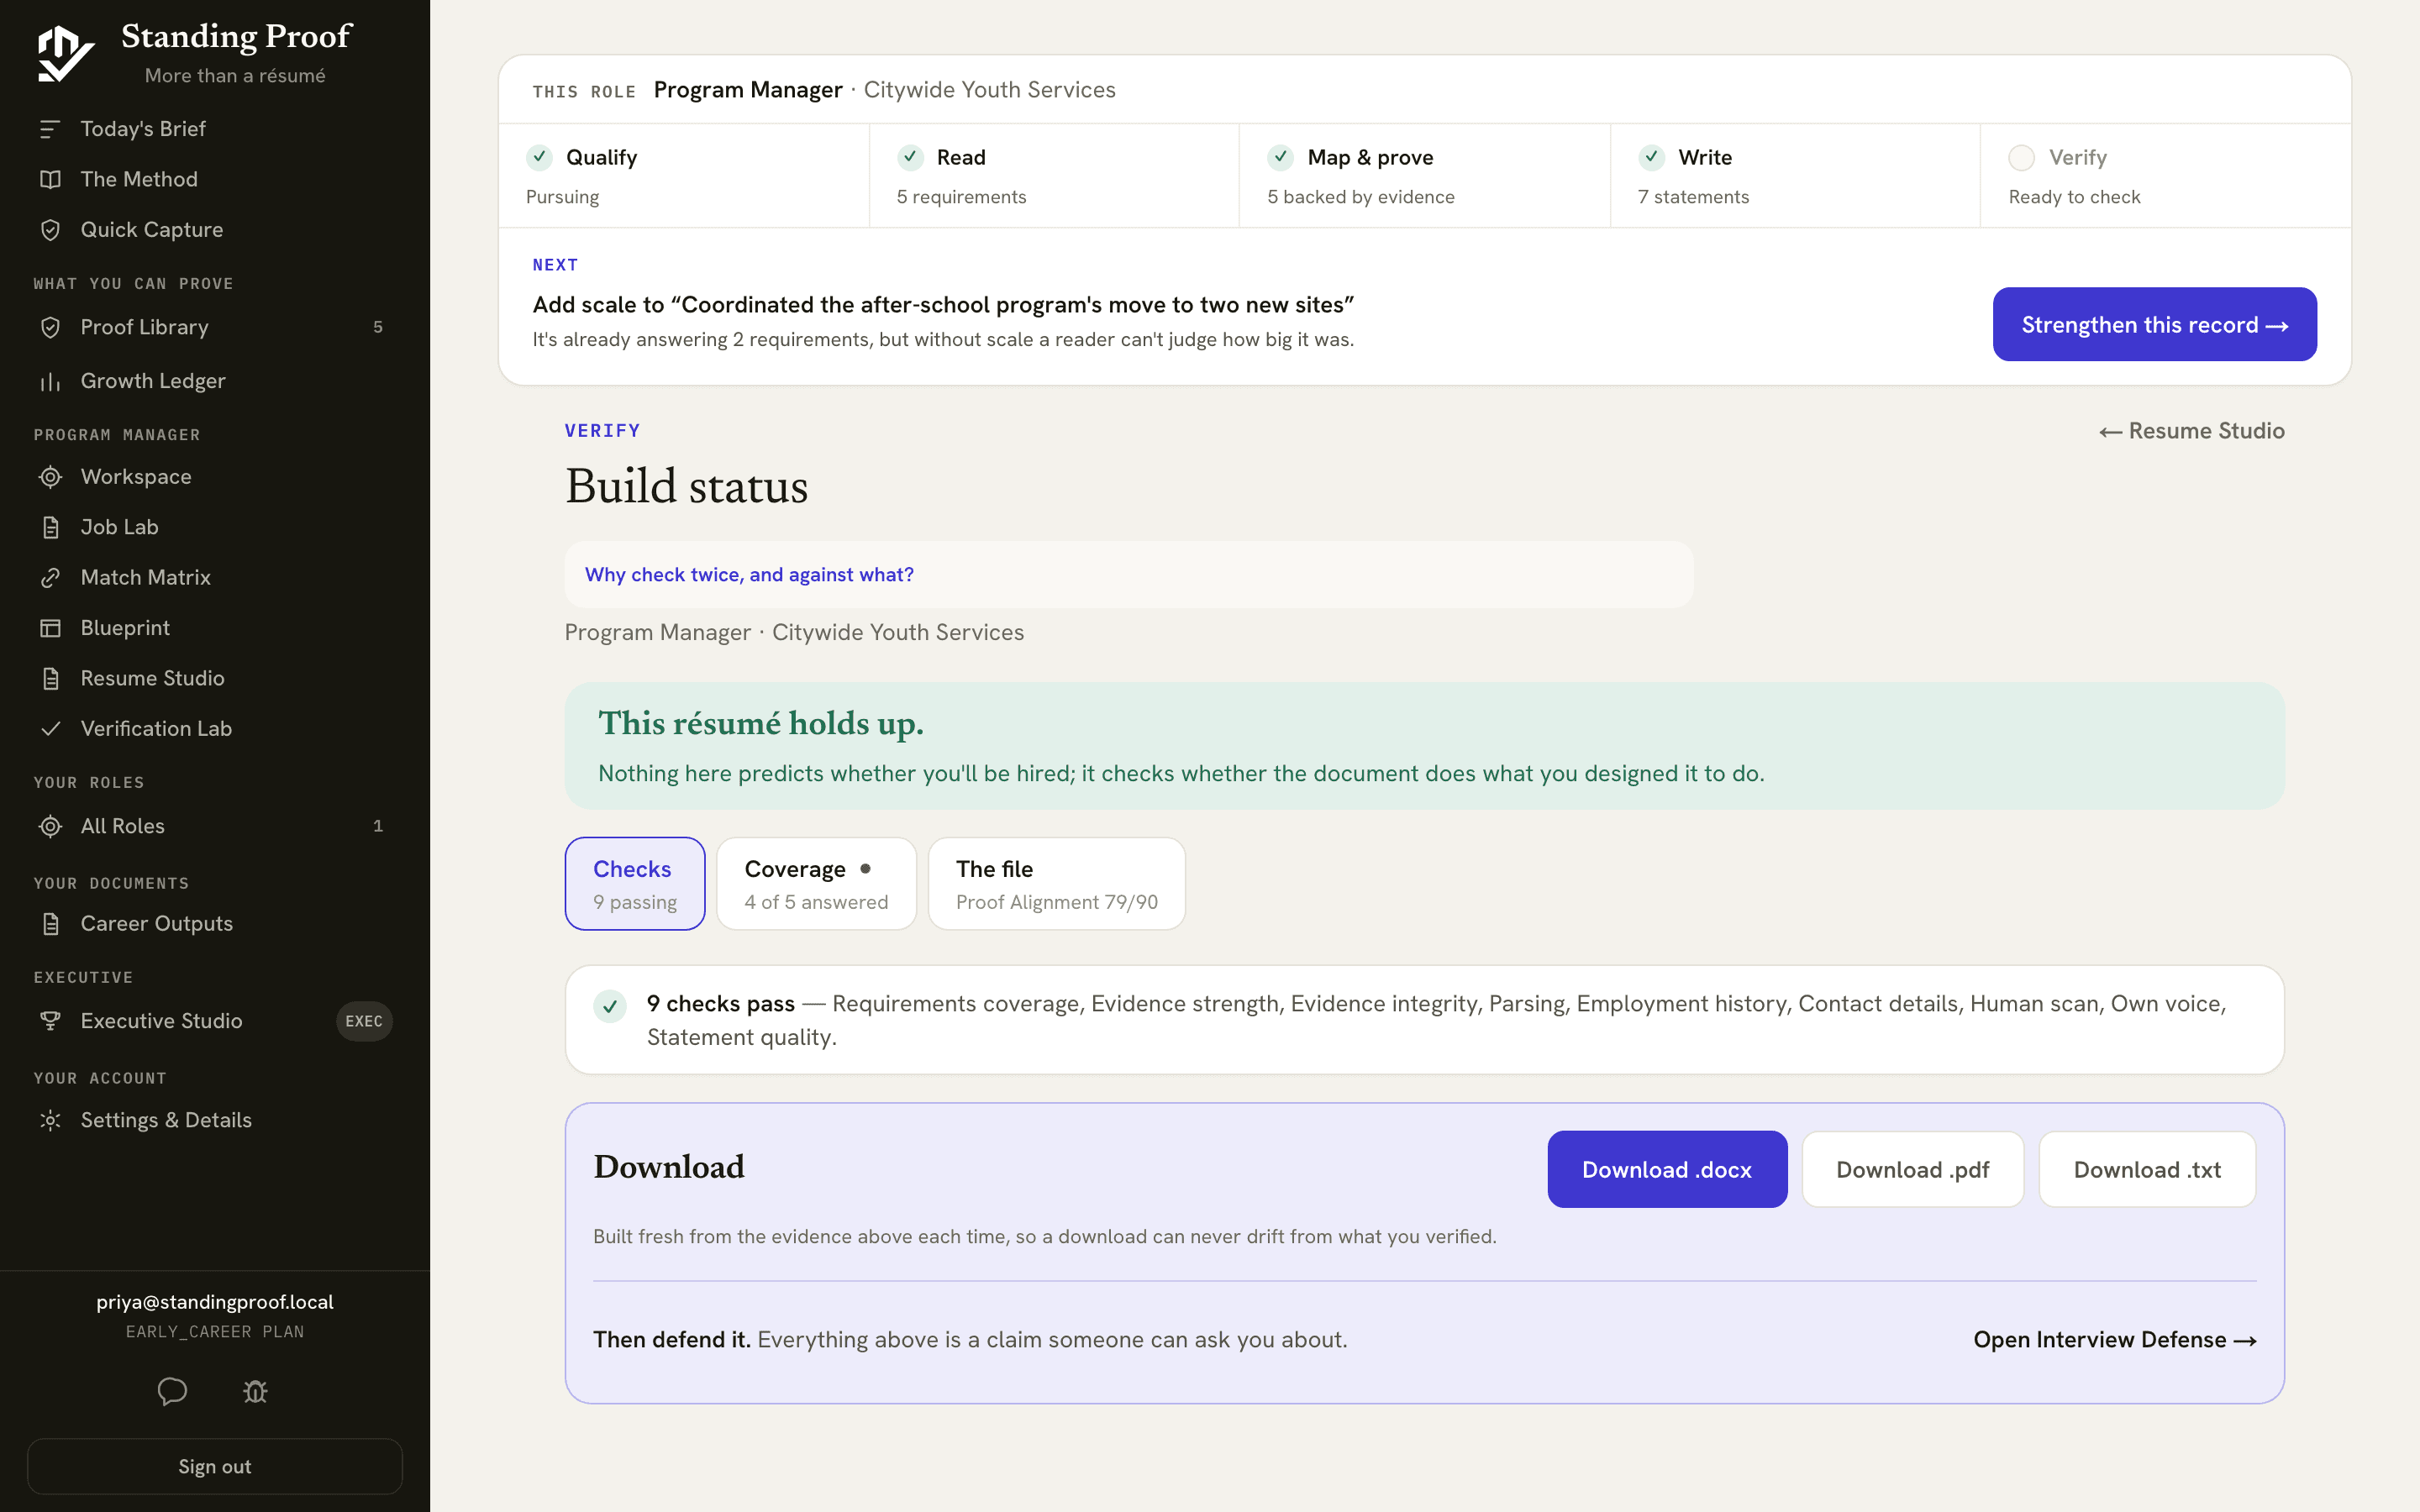Viewport: 2420px width, 1512px height.
Task: Click the 9 checks pass summary row
Action: [x=1424, y=1020]
